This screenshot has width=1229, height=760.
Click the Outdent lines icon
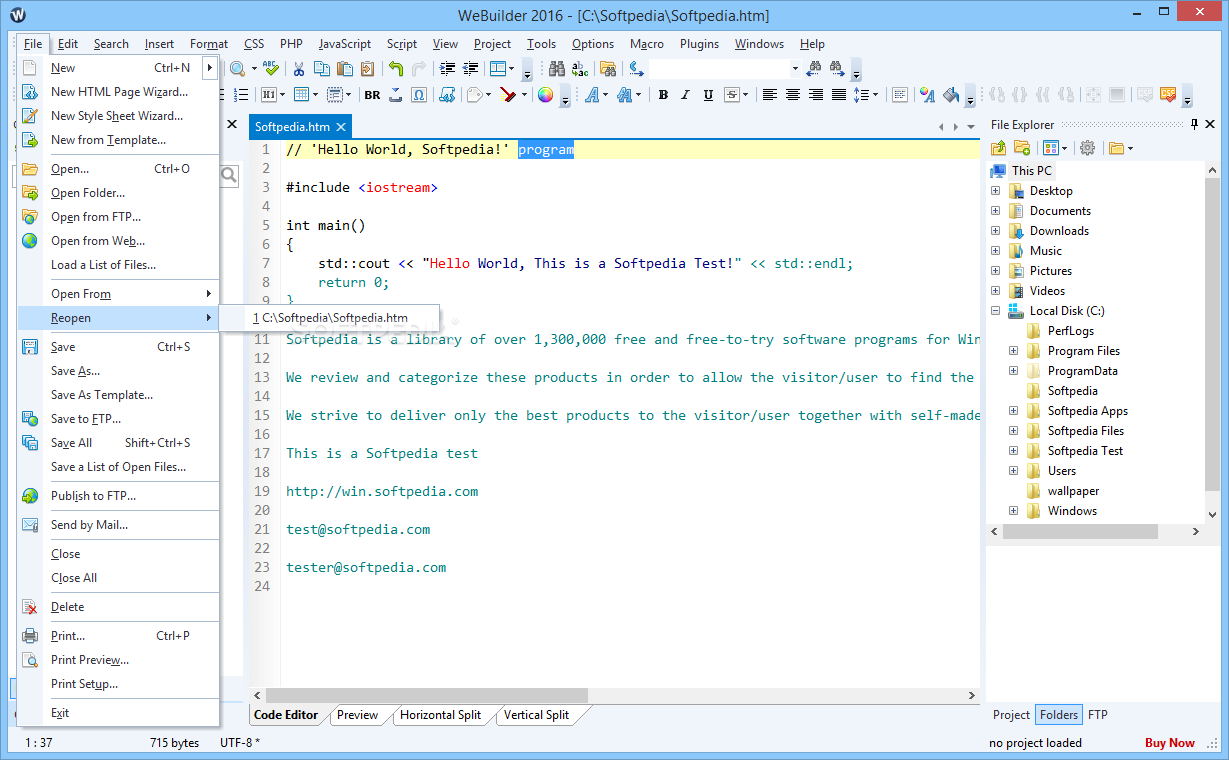470,68
